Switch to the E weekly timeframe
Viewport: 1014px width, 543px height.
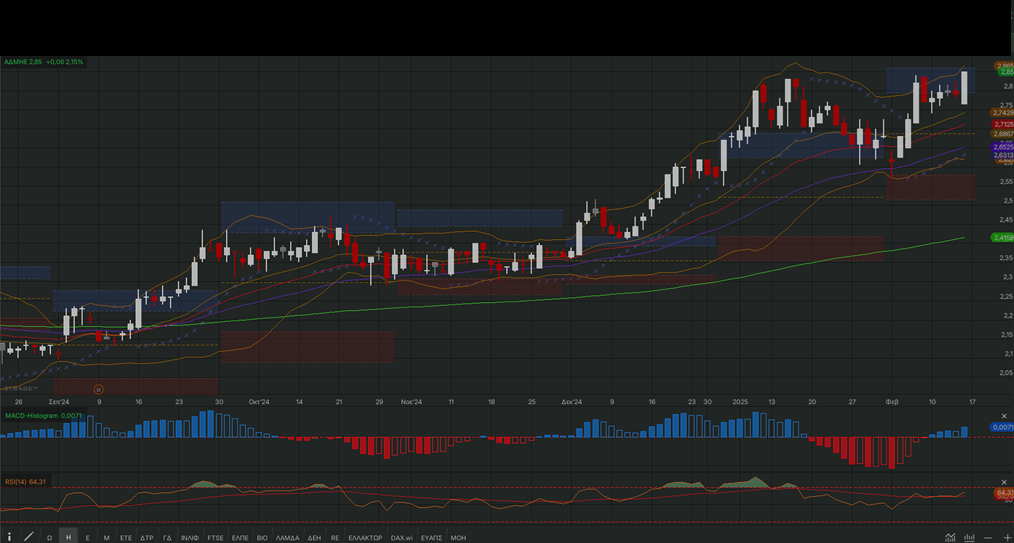coord(87,537)
